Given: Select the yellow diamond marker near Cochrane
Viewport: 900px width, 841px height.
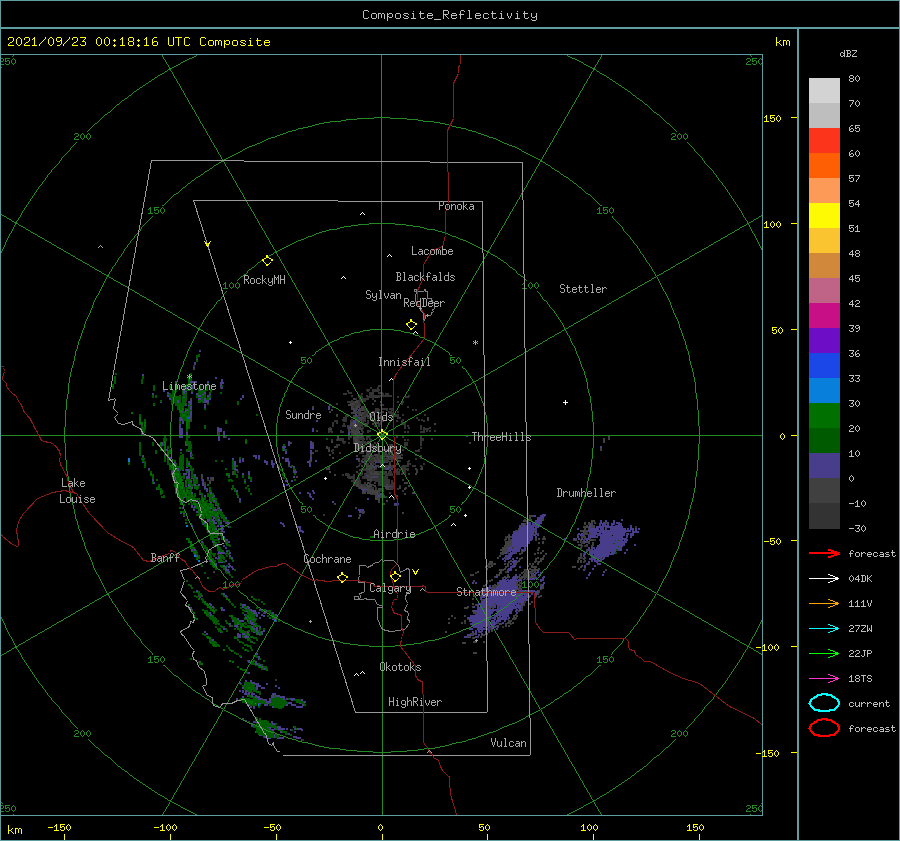Looking at the screenshot, I should [343, 577].
